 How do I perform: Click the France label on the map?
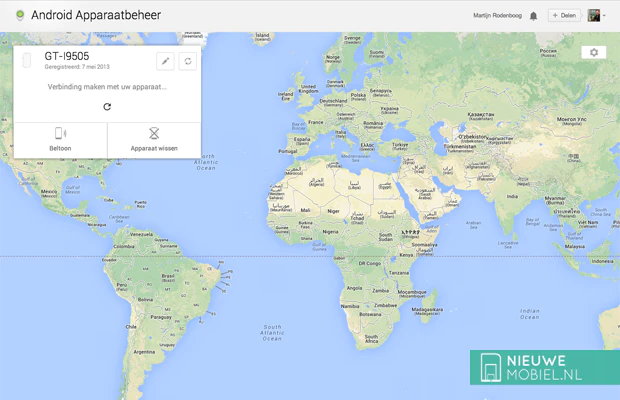pos(316,122)
